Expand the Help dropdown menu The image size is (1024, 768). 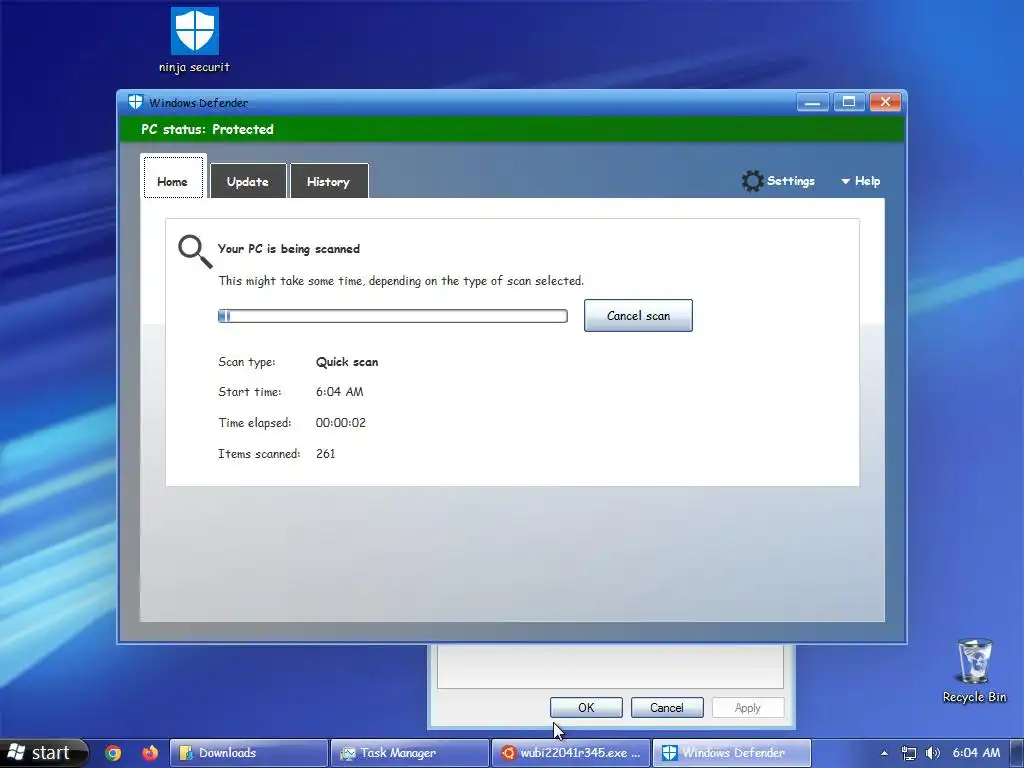coord(861,181)
